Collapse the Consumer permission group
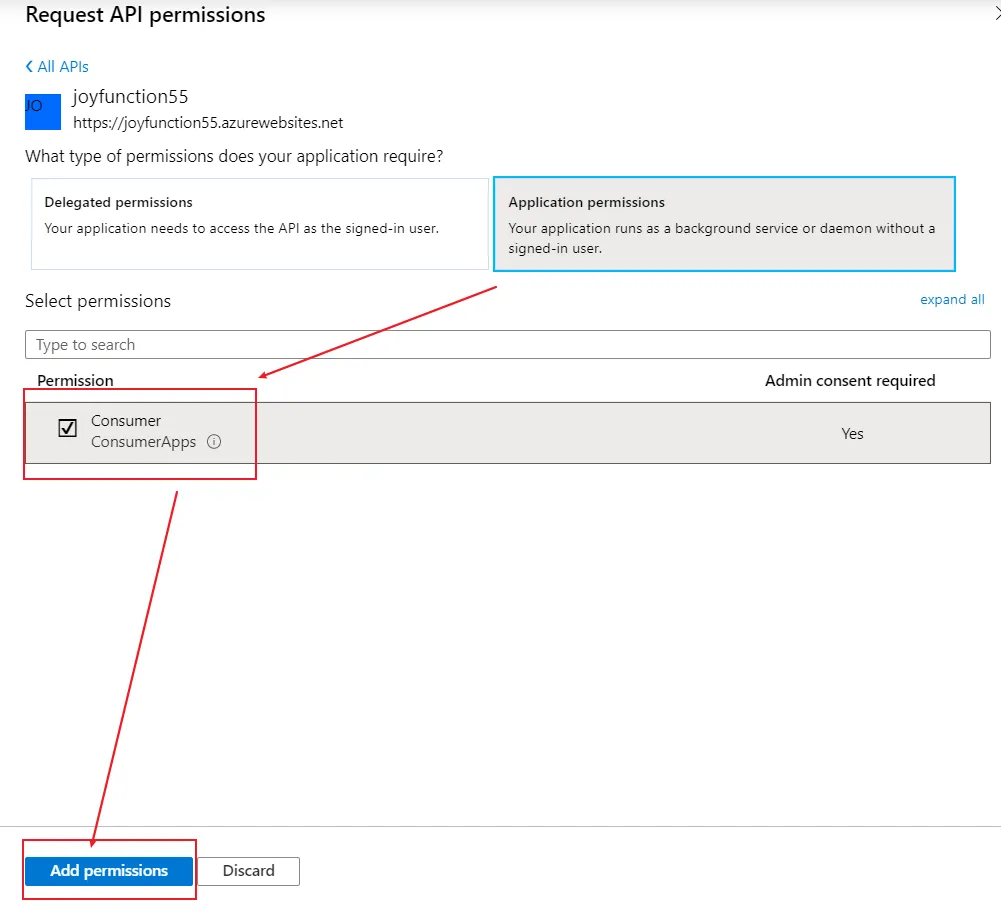Screen dimensions: 1001x913 tap(126, 421)
